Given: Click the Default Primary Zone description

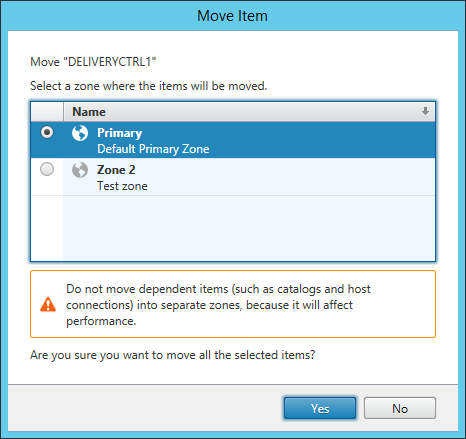Looking at the screenshot, I should click(153, 149).
